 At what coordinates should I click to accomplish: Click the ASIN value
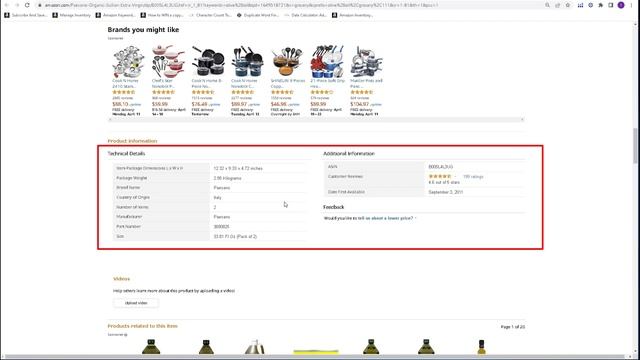tap(440, 167)
